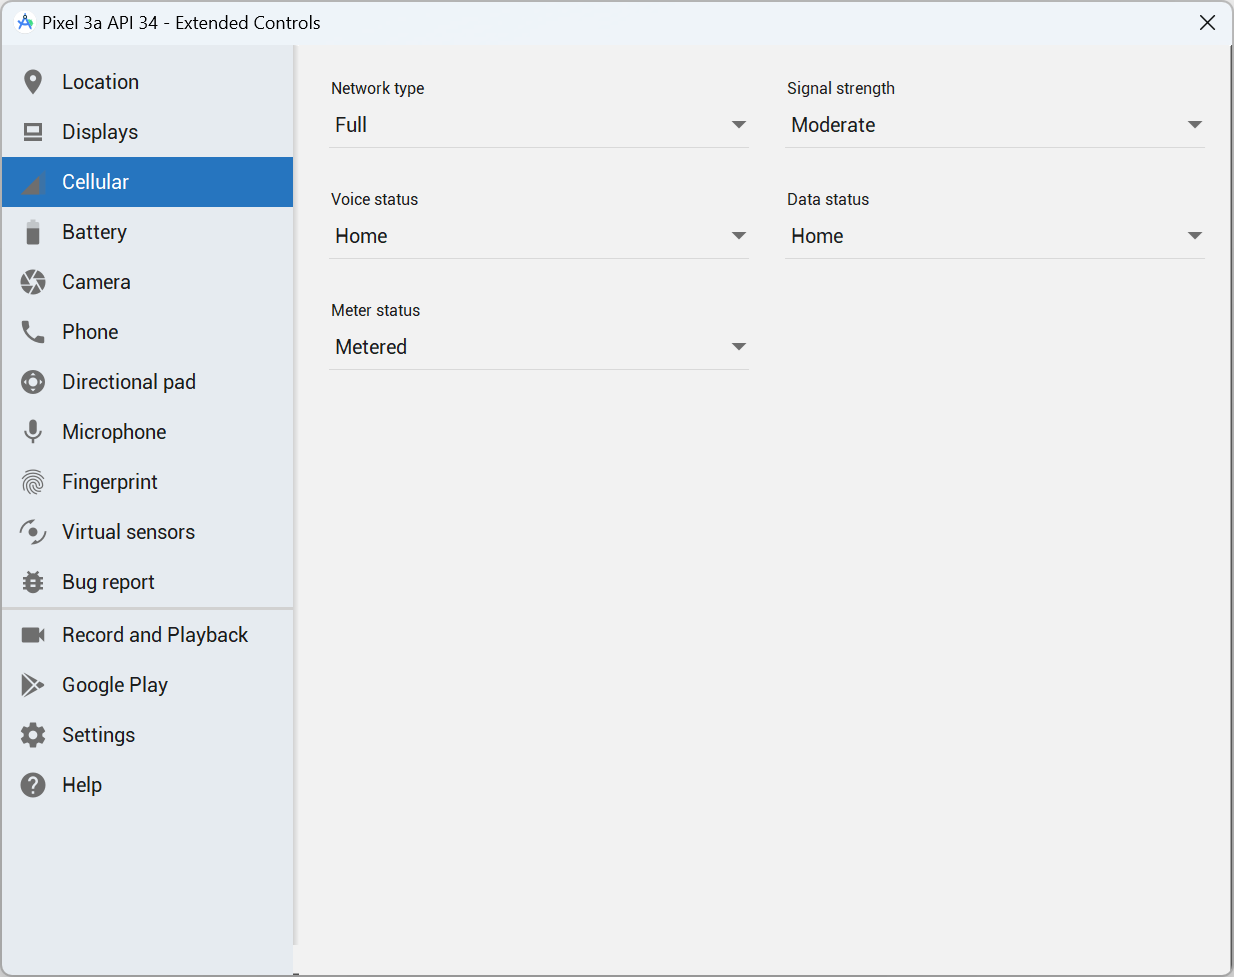1234x977 pixels.
Task: Click the 'Data status' label text
Action: [x=827, y=199]
